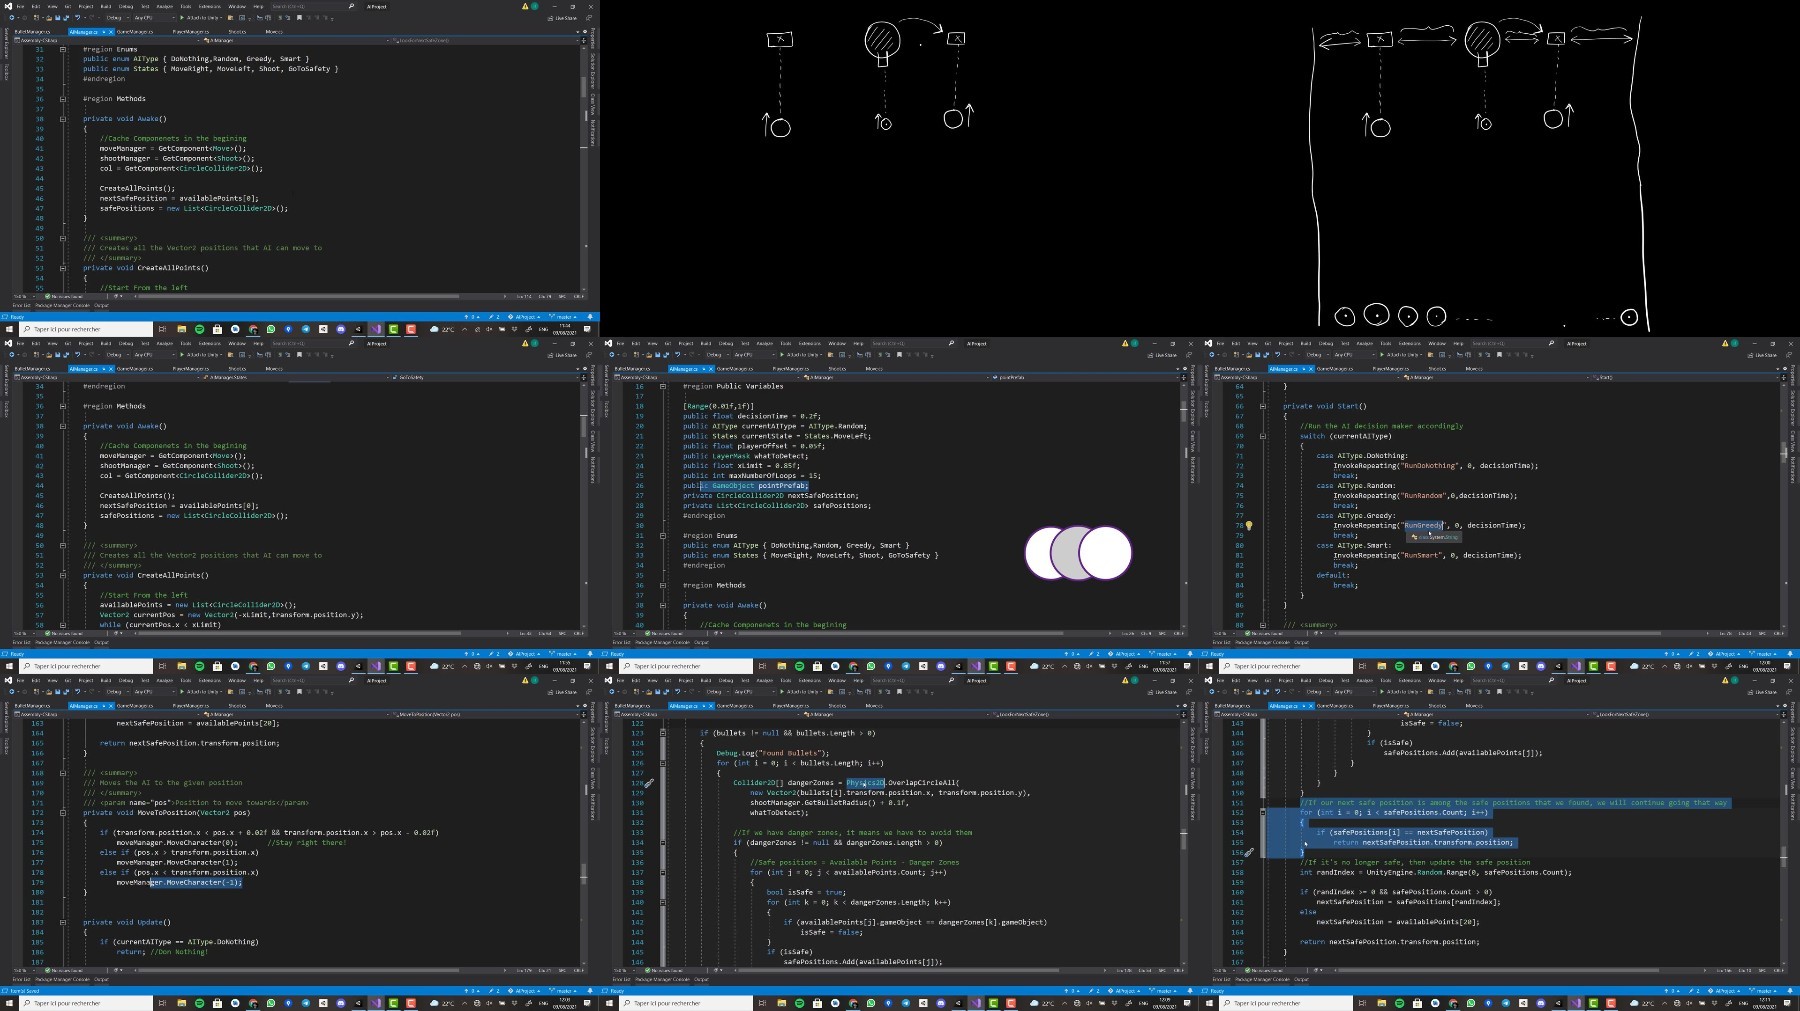
Task: Click the Undo icon in the window showing the OverlapCircleAll code
Action: click(x=677, y=691)
